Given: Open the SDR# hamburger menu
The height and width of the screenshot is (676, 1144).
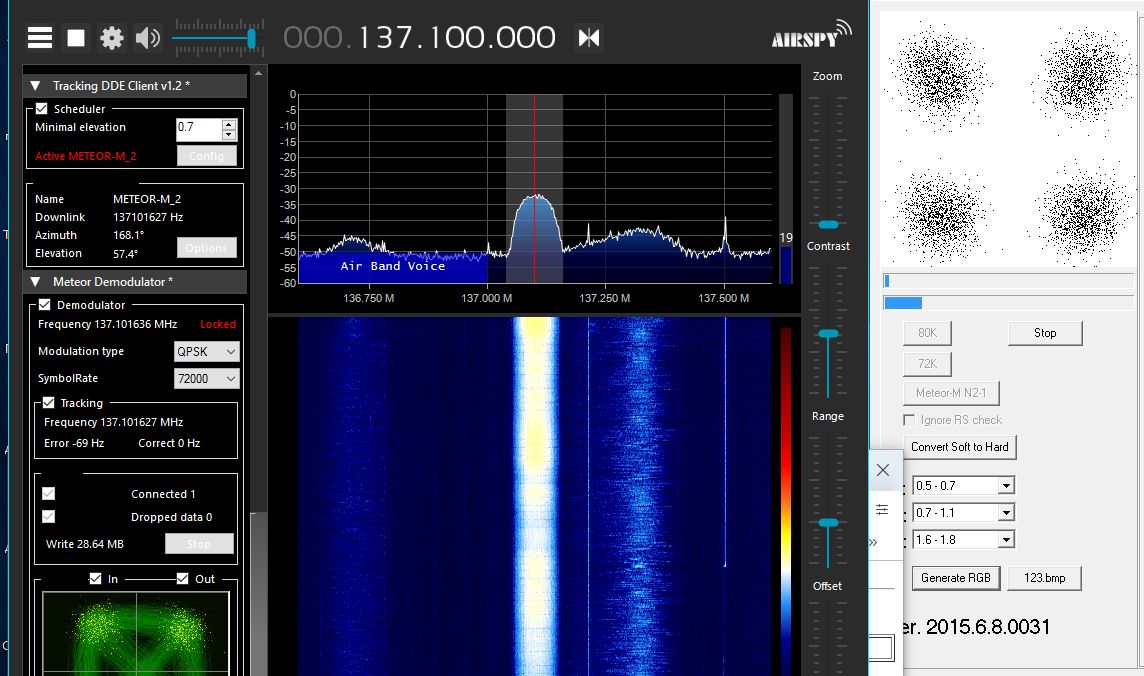Looking at the screenshot, I should [40, 37].
